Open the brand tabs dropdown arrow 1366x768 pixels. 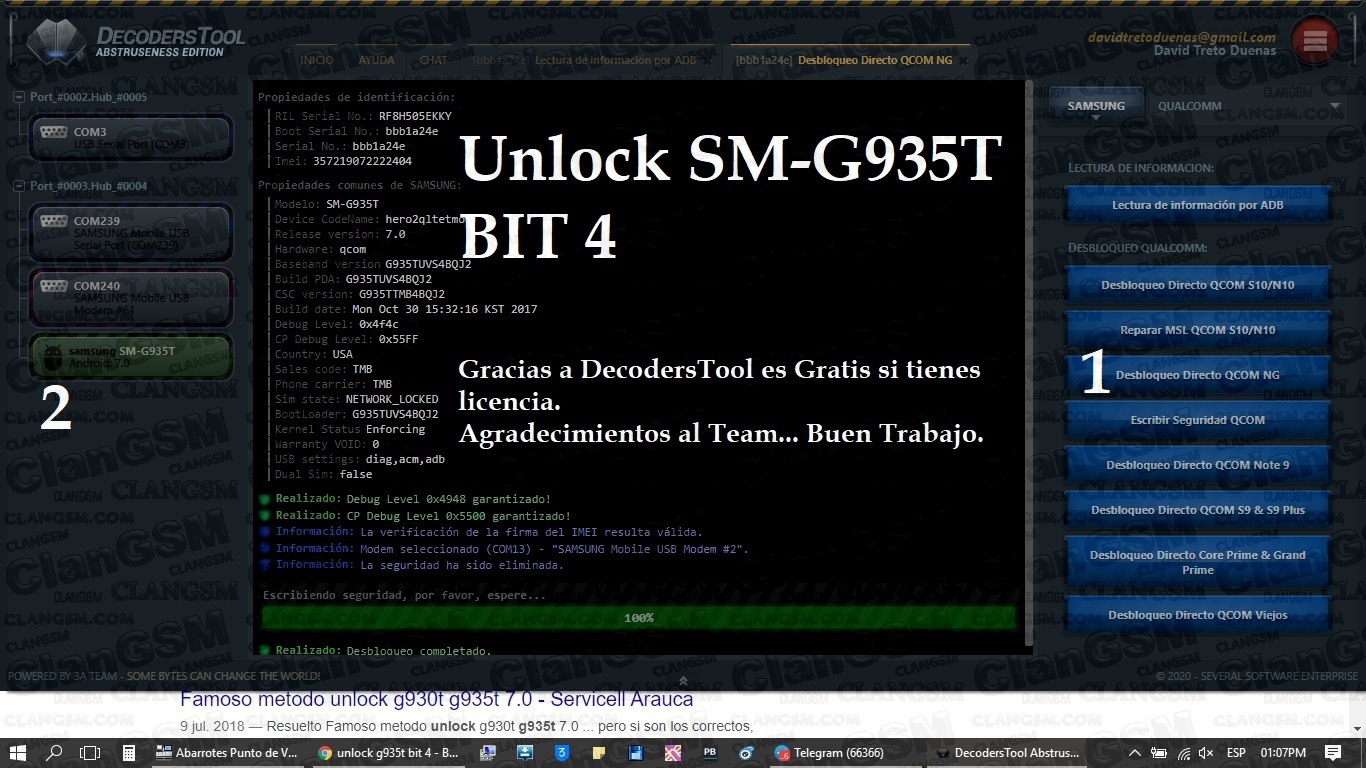pyautogui.click(x=1335, y=106)
